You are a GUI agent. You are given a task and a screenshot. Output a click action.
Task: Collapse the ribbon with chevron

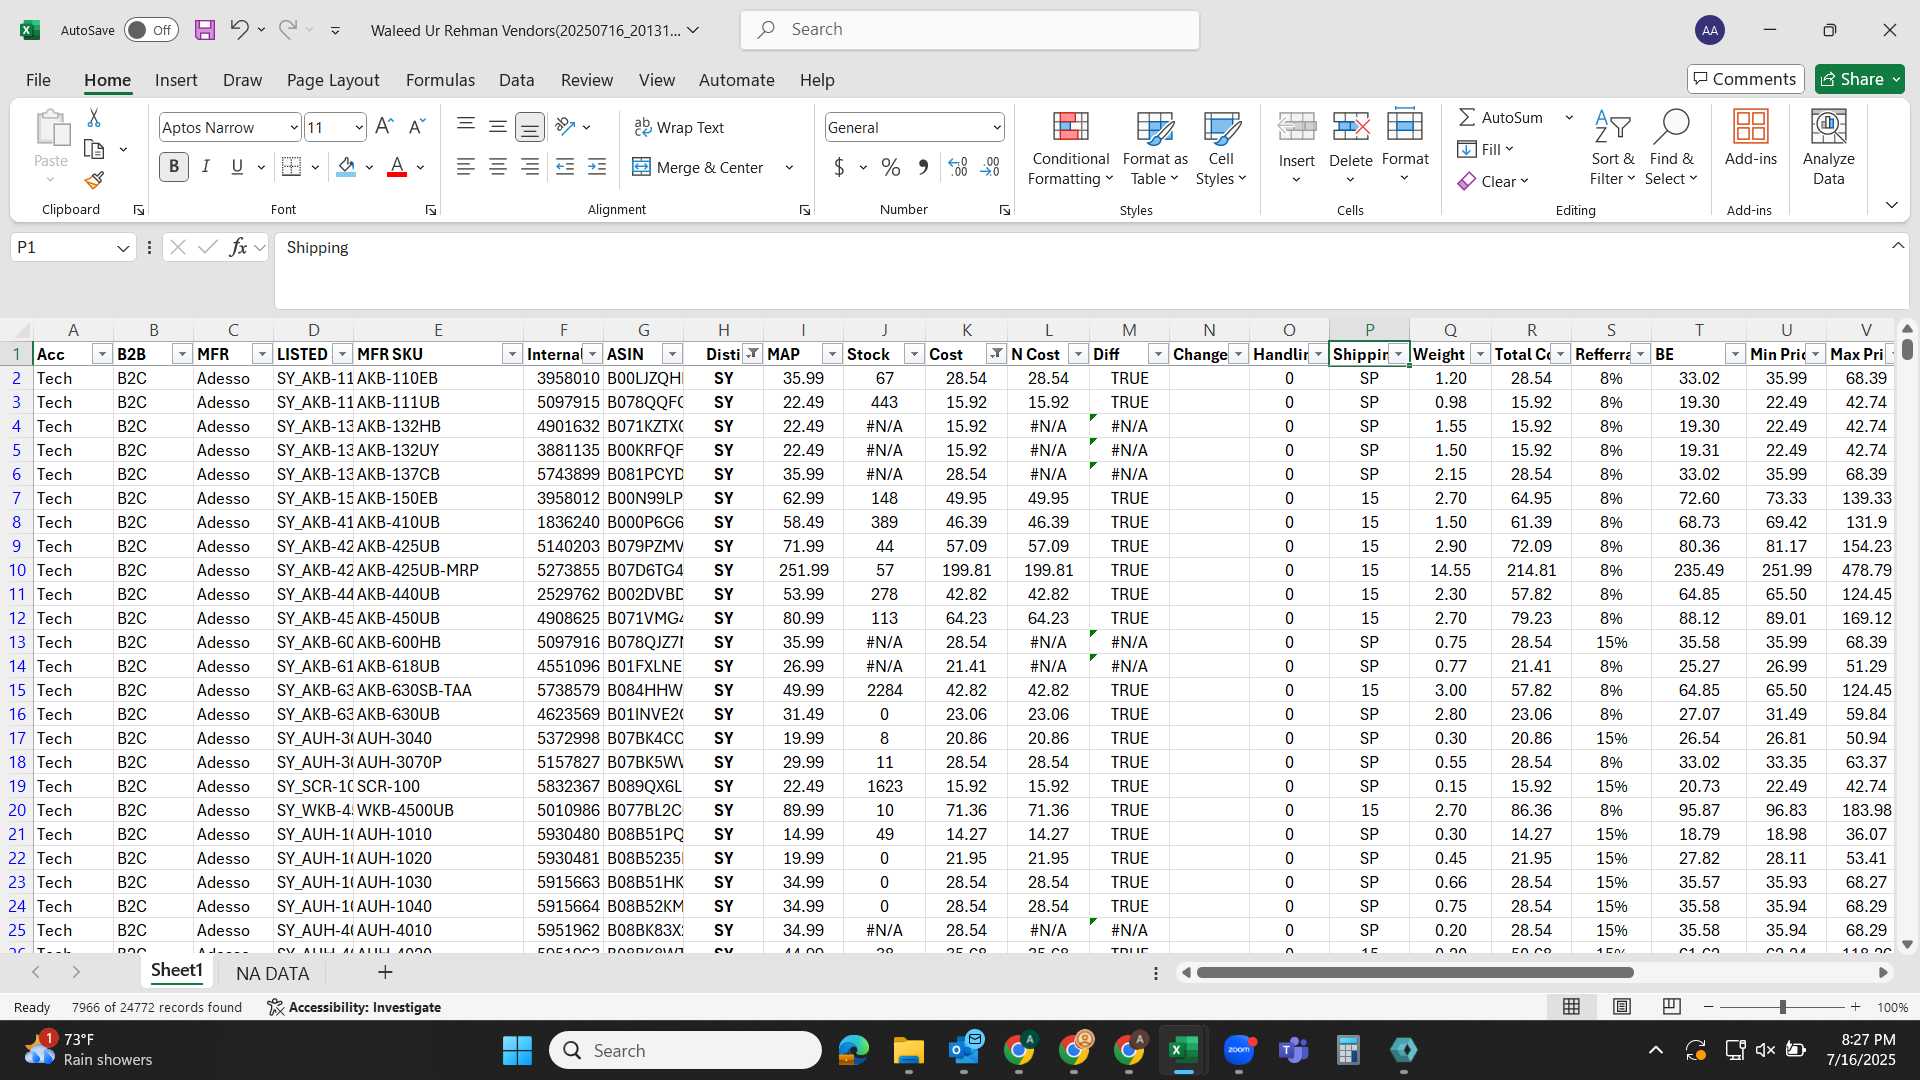click(1891, 205)
